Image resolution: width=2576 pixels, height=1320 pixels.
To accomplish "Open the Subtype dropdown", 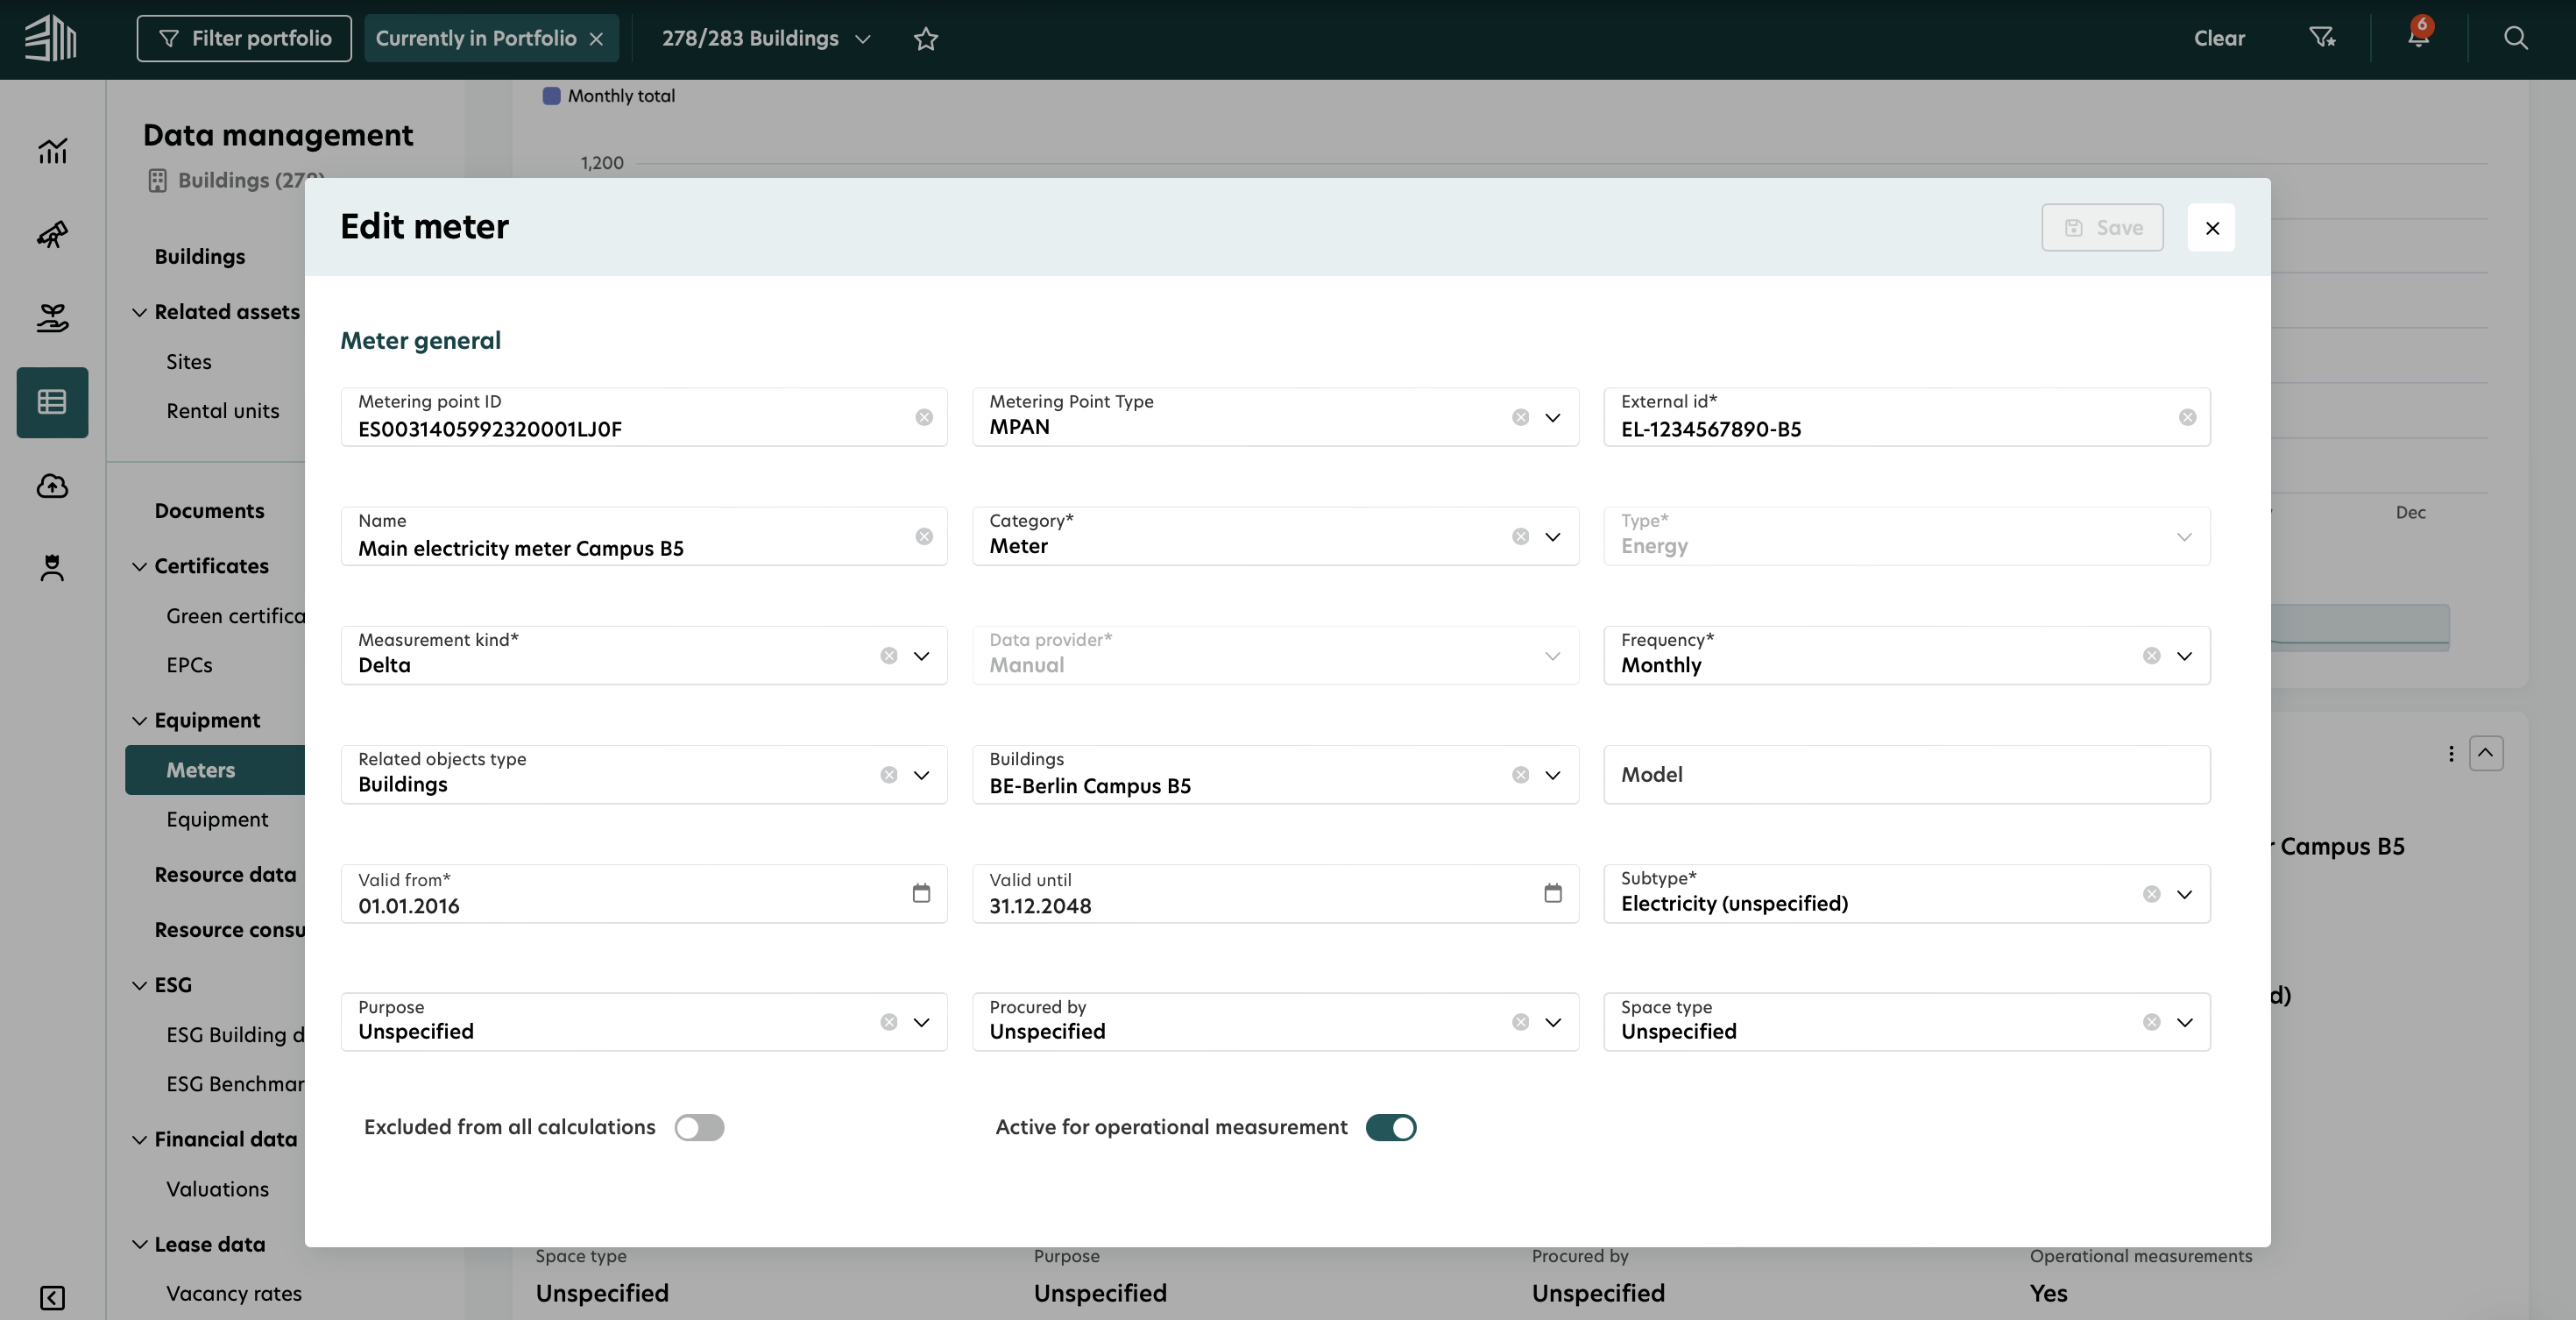I will click(x=2184, y=894).
